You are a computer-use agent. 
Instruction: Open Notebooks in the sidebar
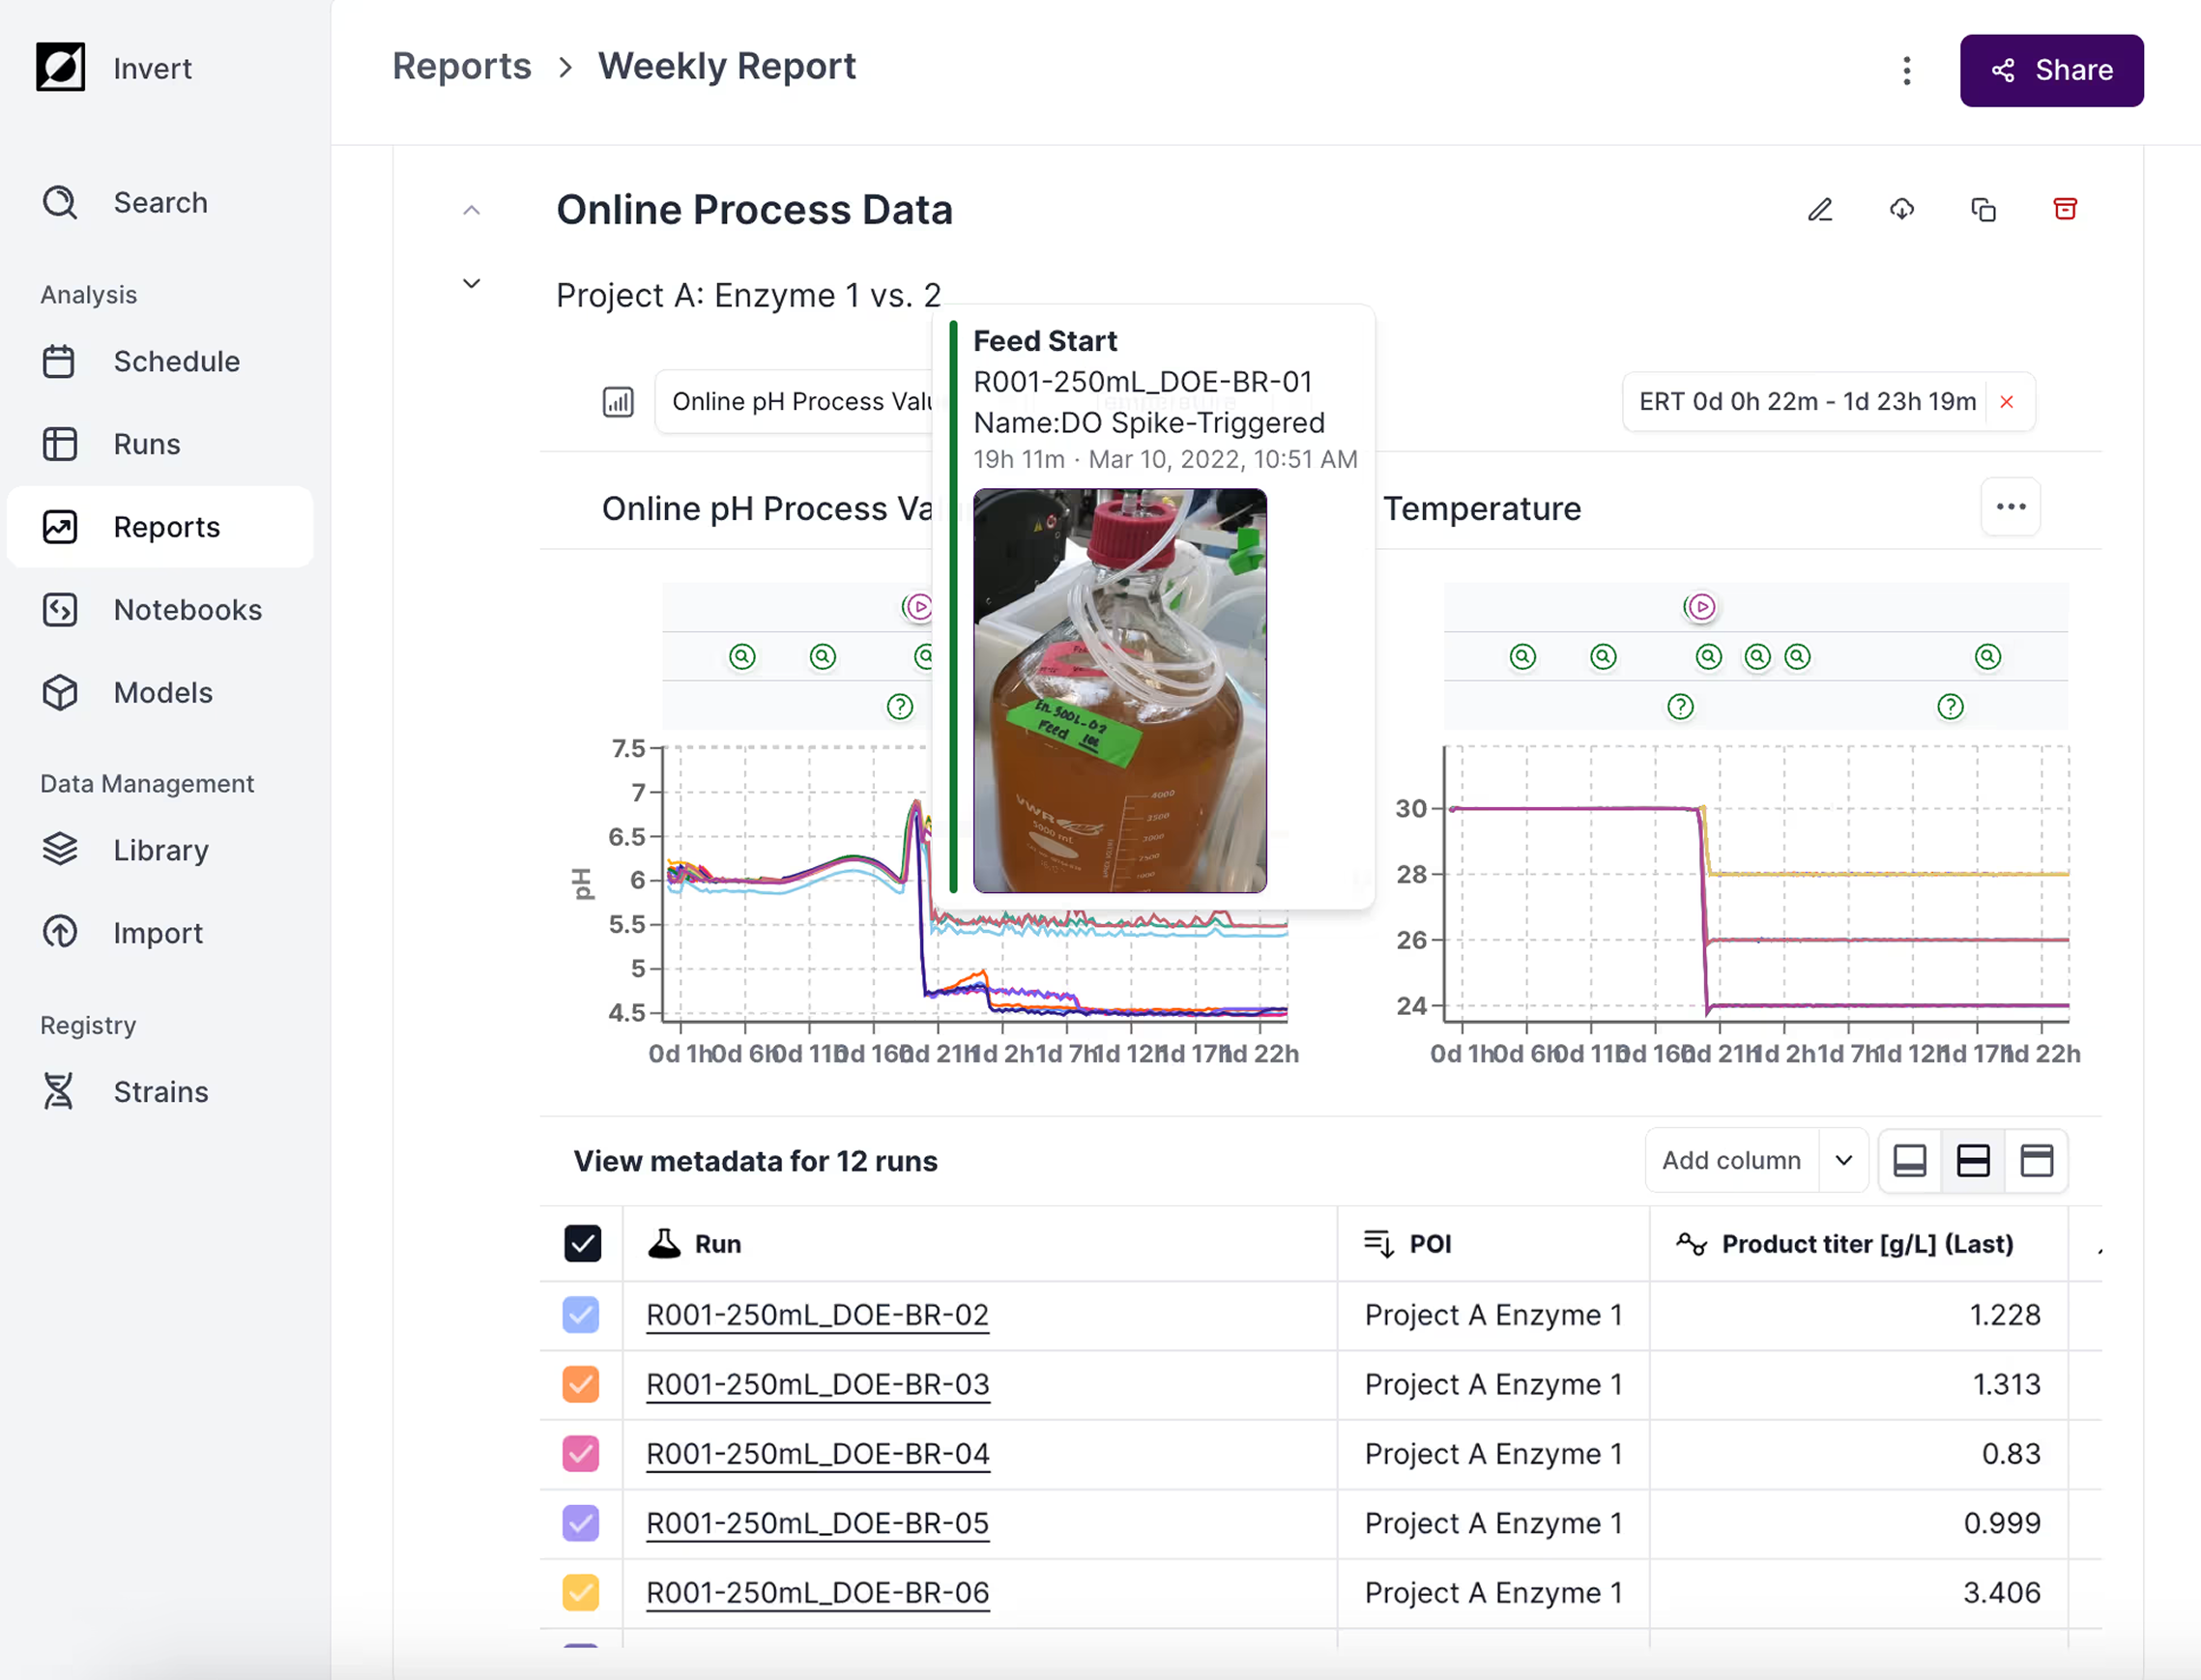[x=187, y=610]
